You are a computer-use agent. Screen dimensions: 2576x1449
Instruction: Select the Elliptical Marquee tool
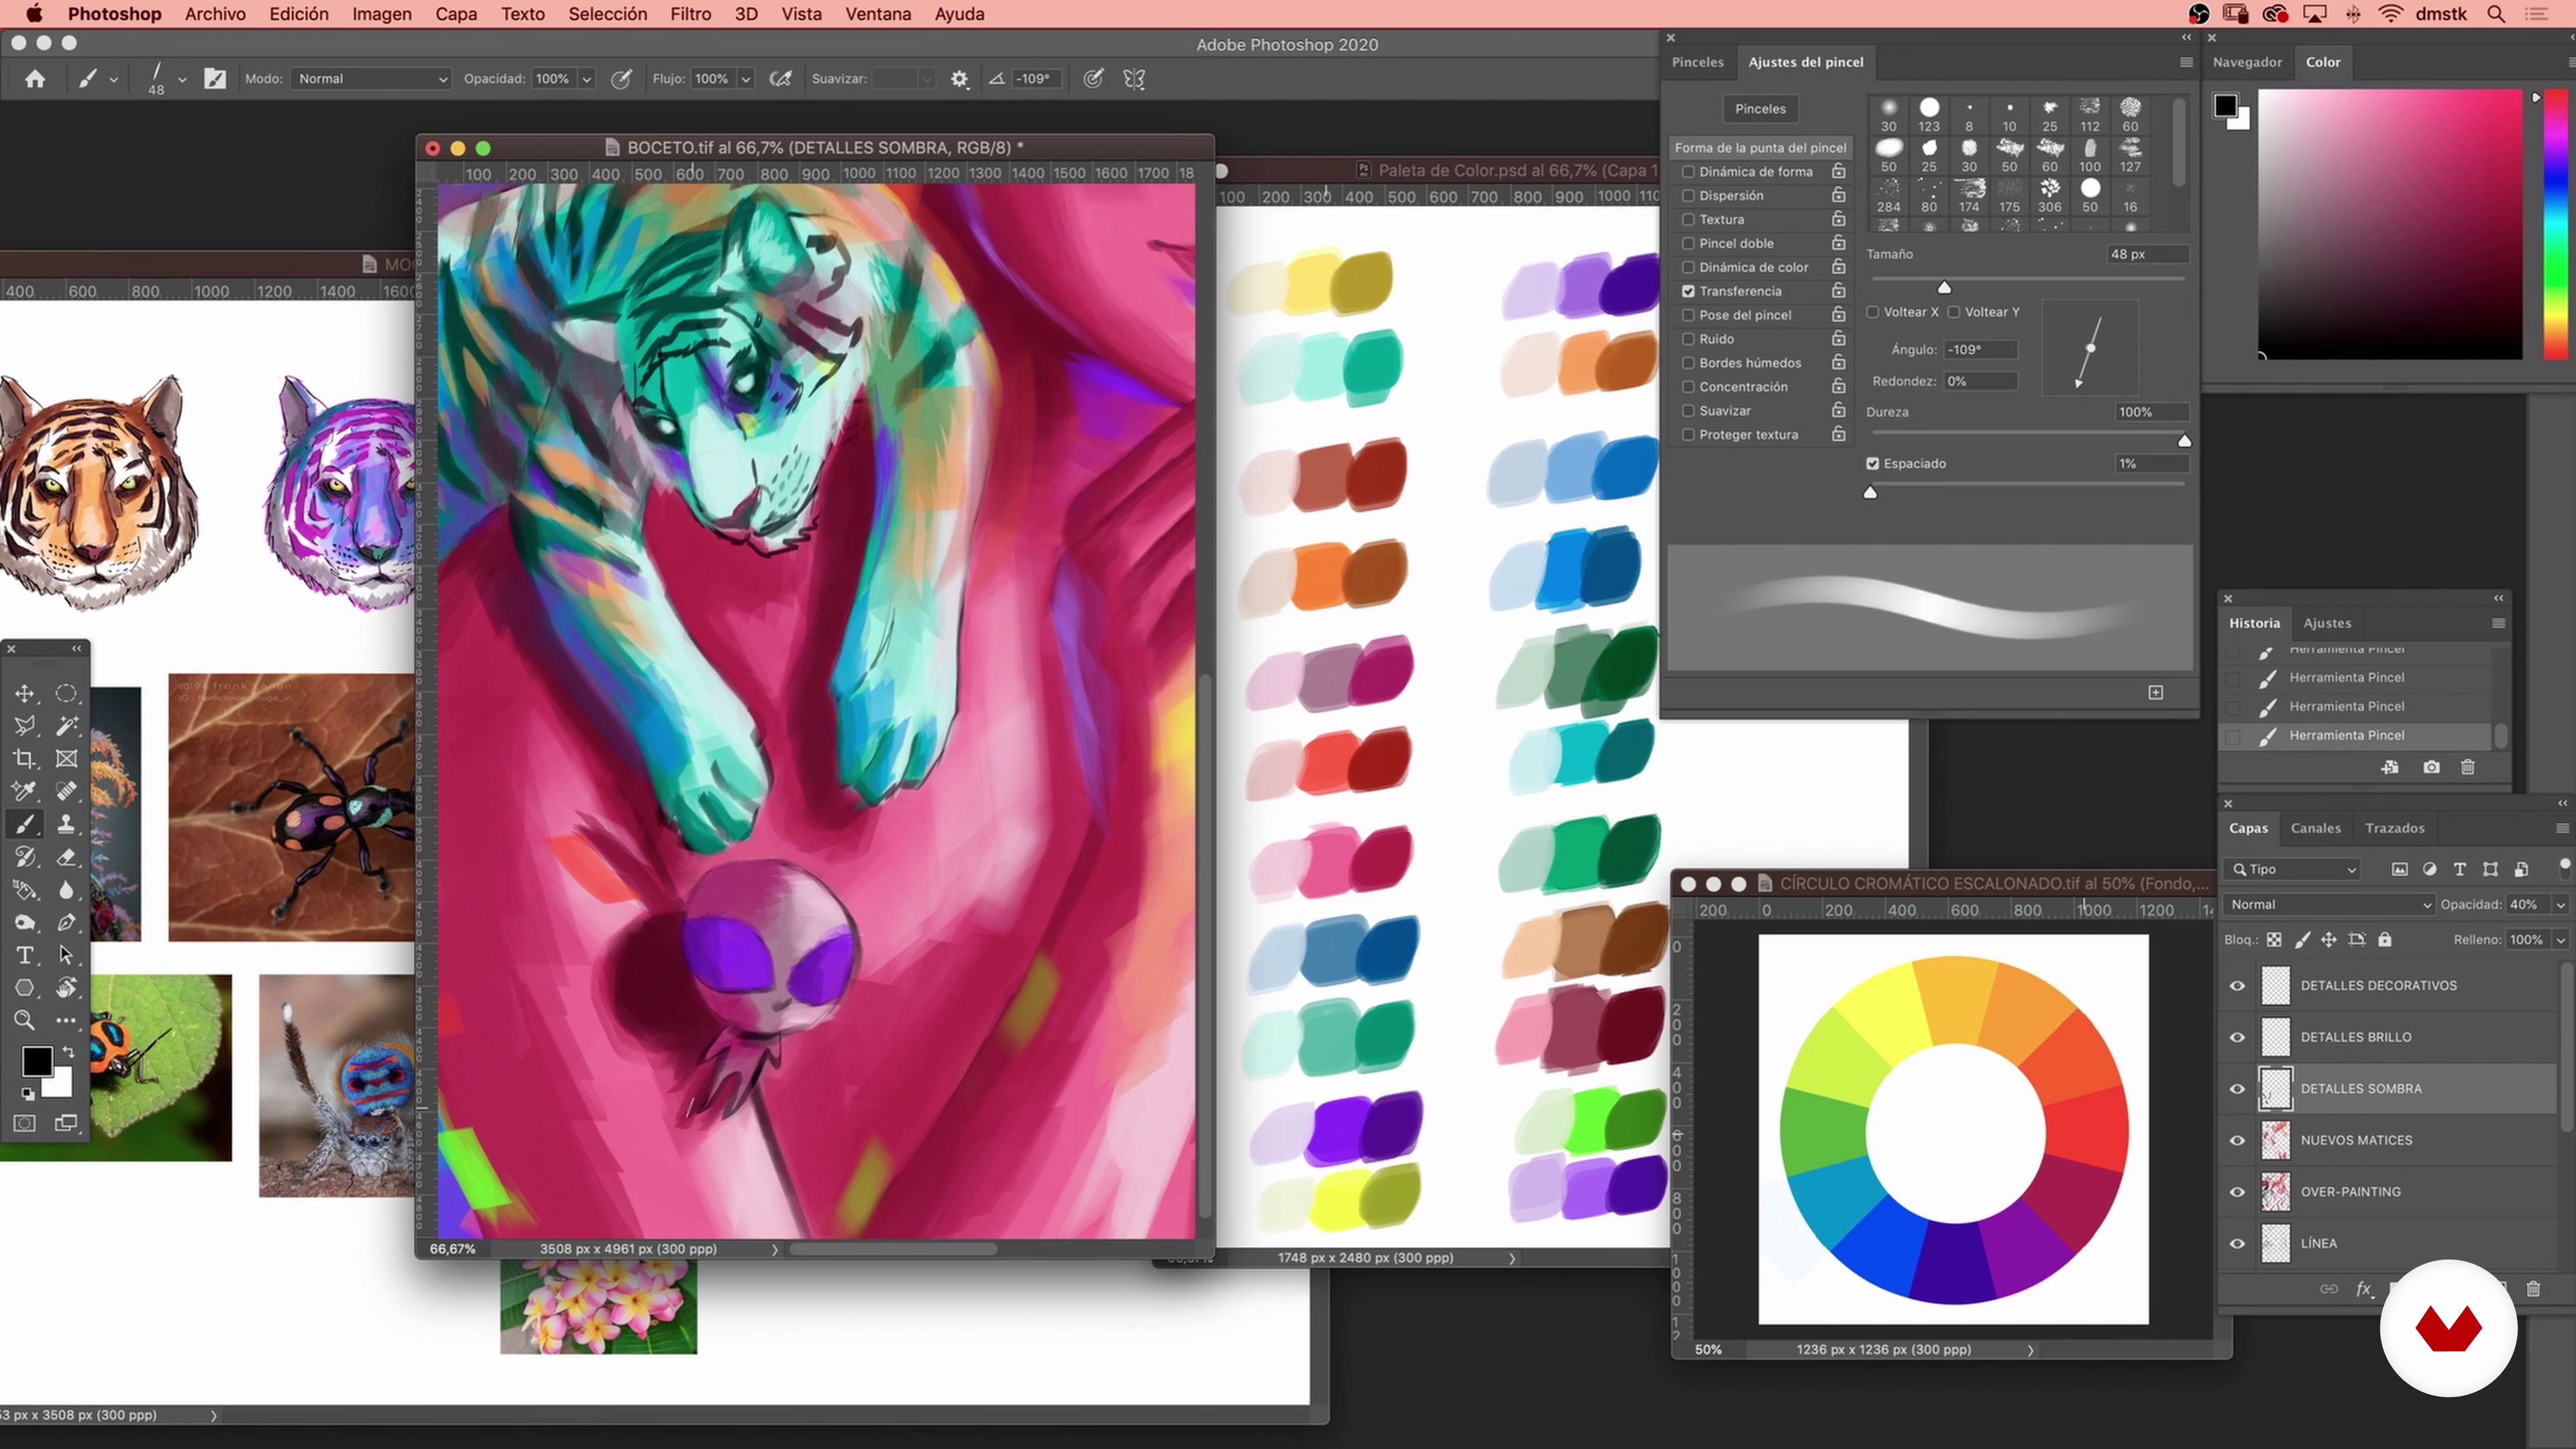[66, 693]
